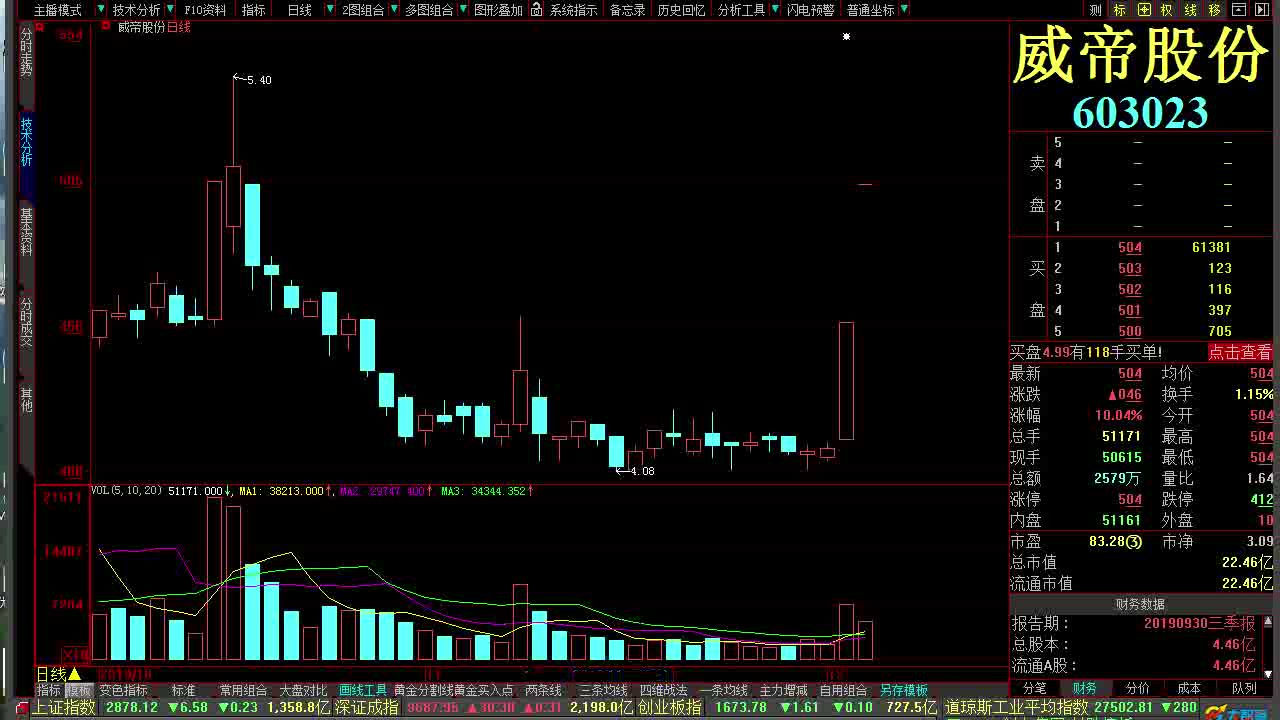Click the 点击查看 link
This screenshot has height=720, width=1280.
[1240, 352]
